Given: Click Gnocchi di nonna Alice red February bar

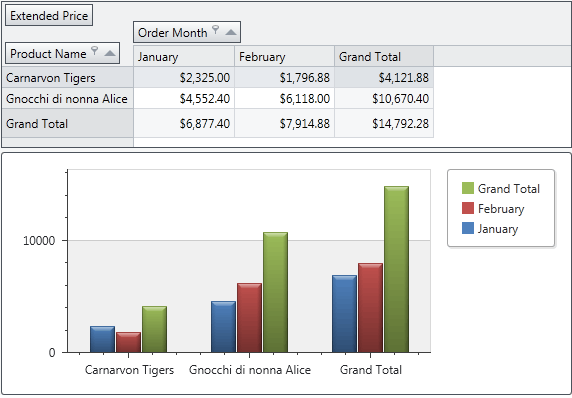Looking at the screenshot, I should click(x=250, y=318).
